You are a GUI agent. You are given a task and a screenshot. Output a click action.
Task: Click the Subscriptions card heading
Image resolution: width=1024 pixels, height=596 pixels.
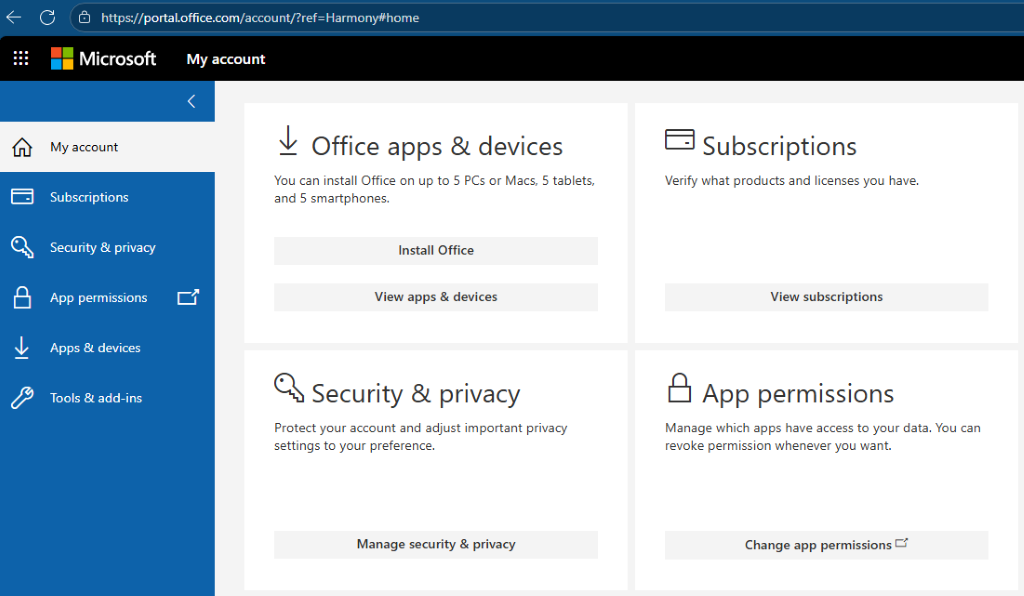tap(779, 146)
